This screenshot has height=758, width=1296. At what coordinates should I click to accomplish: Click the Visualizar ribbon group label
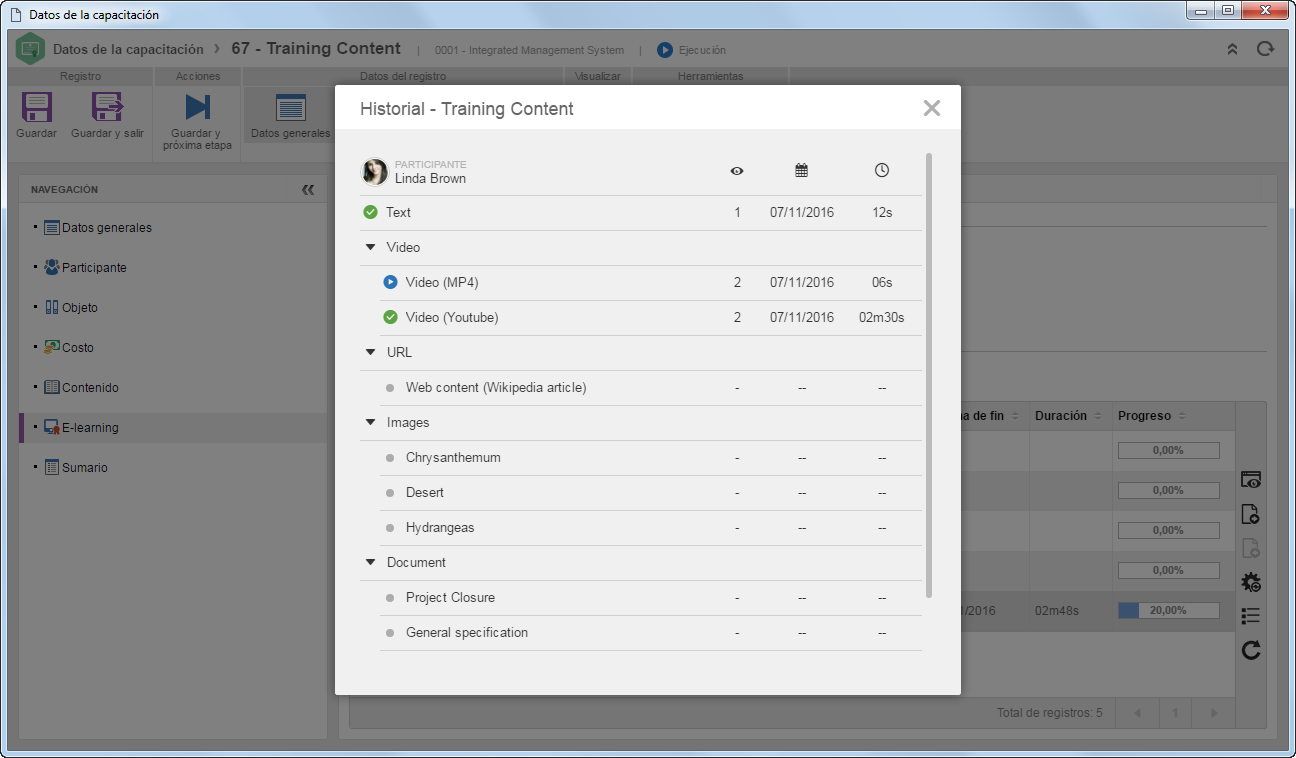click(598, 76)
